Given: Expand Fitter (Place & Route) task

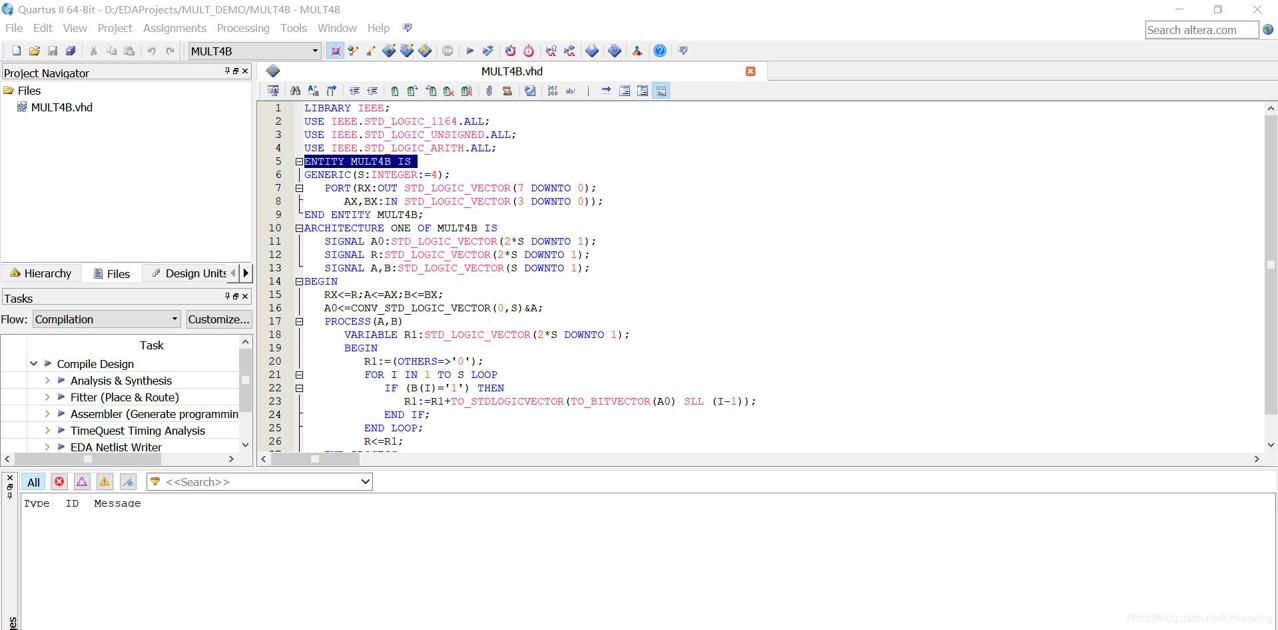Looking at the screenshot, I should (x=47, y=397).
